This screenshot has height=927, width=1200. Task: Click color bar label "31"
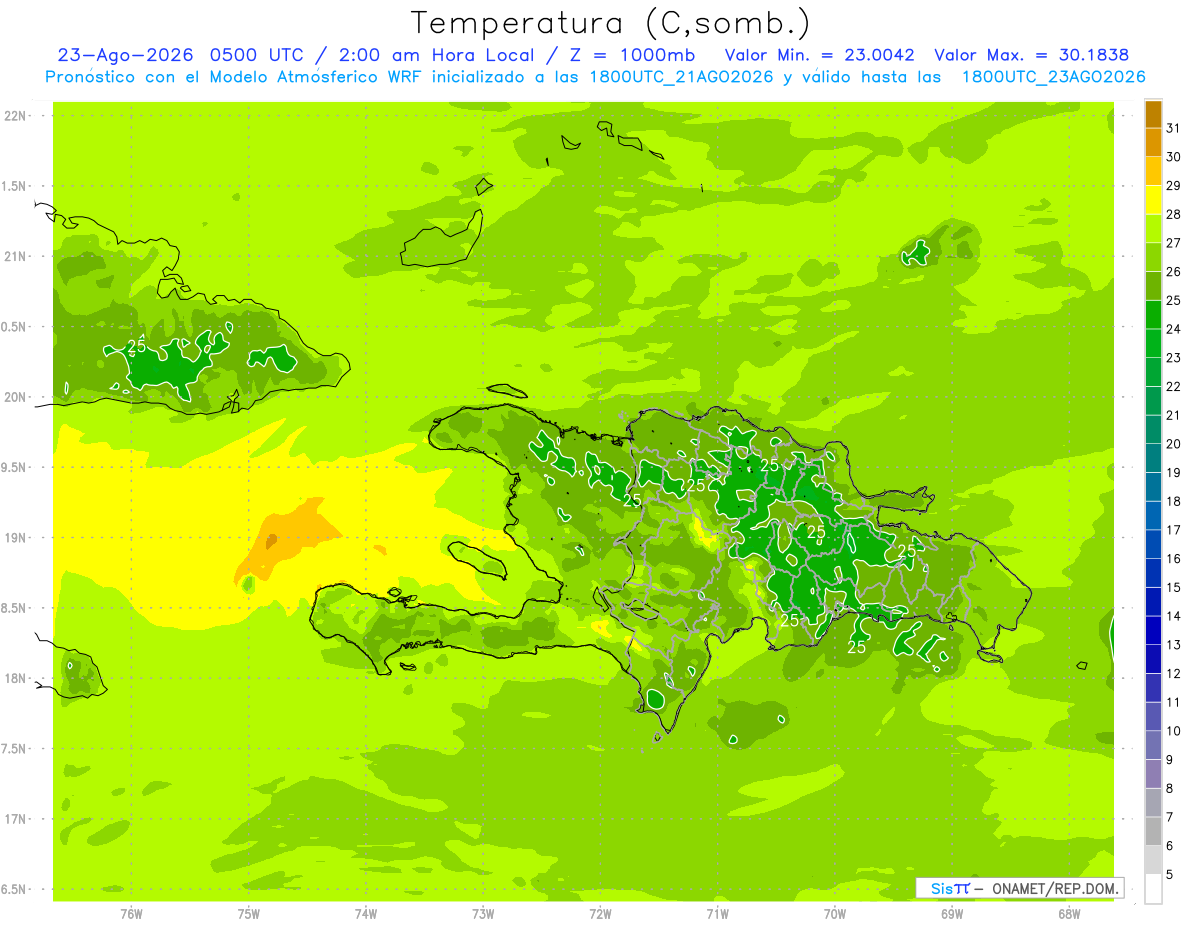click(x=1174, y=128)
